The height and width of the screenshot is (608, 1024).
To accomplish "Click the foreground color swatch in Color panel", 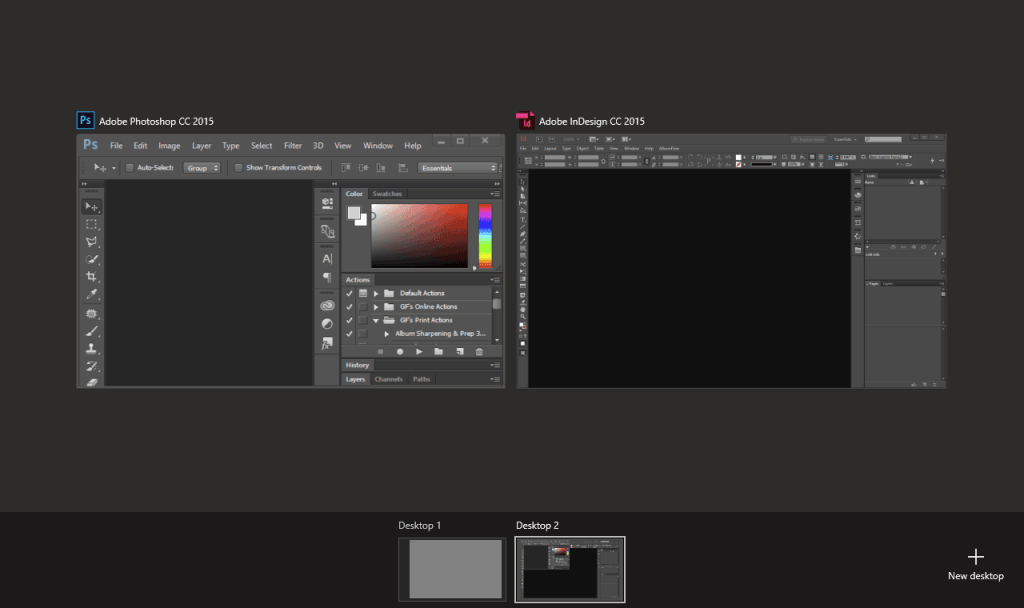I will (x=353, y=213).
